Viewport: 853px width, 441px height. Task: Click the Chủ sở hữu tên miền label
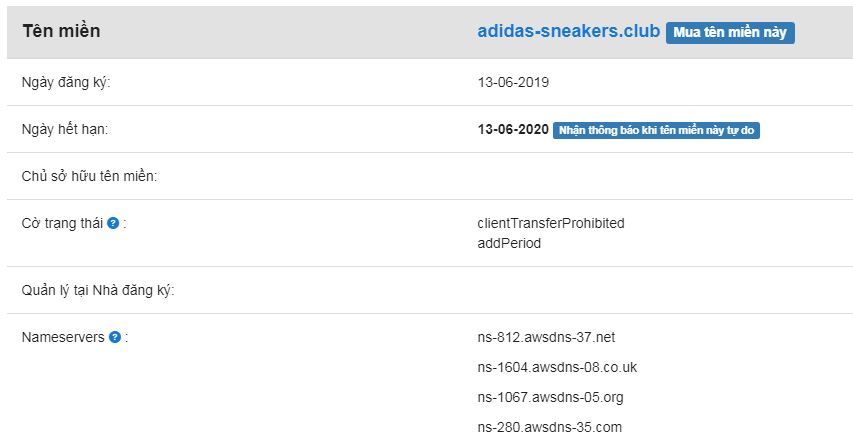(x=90, y=176)
